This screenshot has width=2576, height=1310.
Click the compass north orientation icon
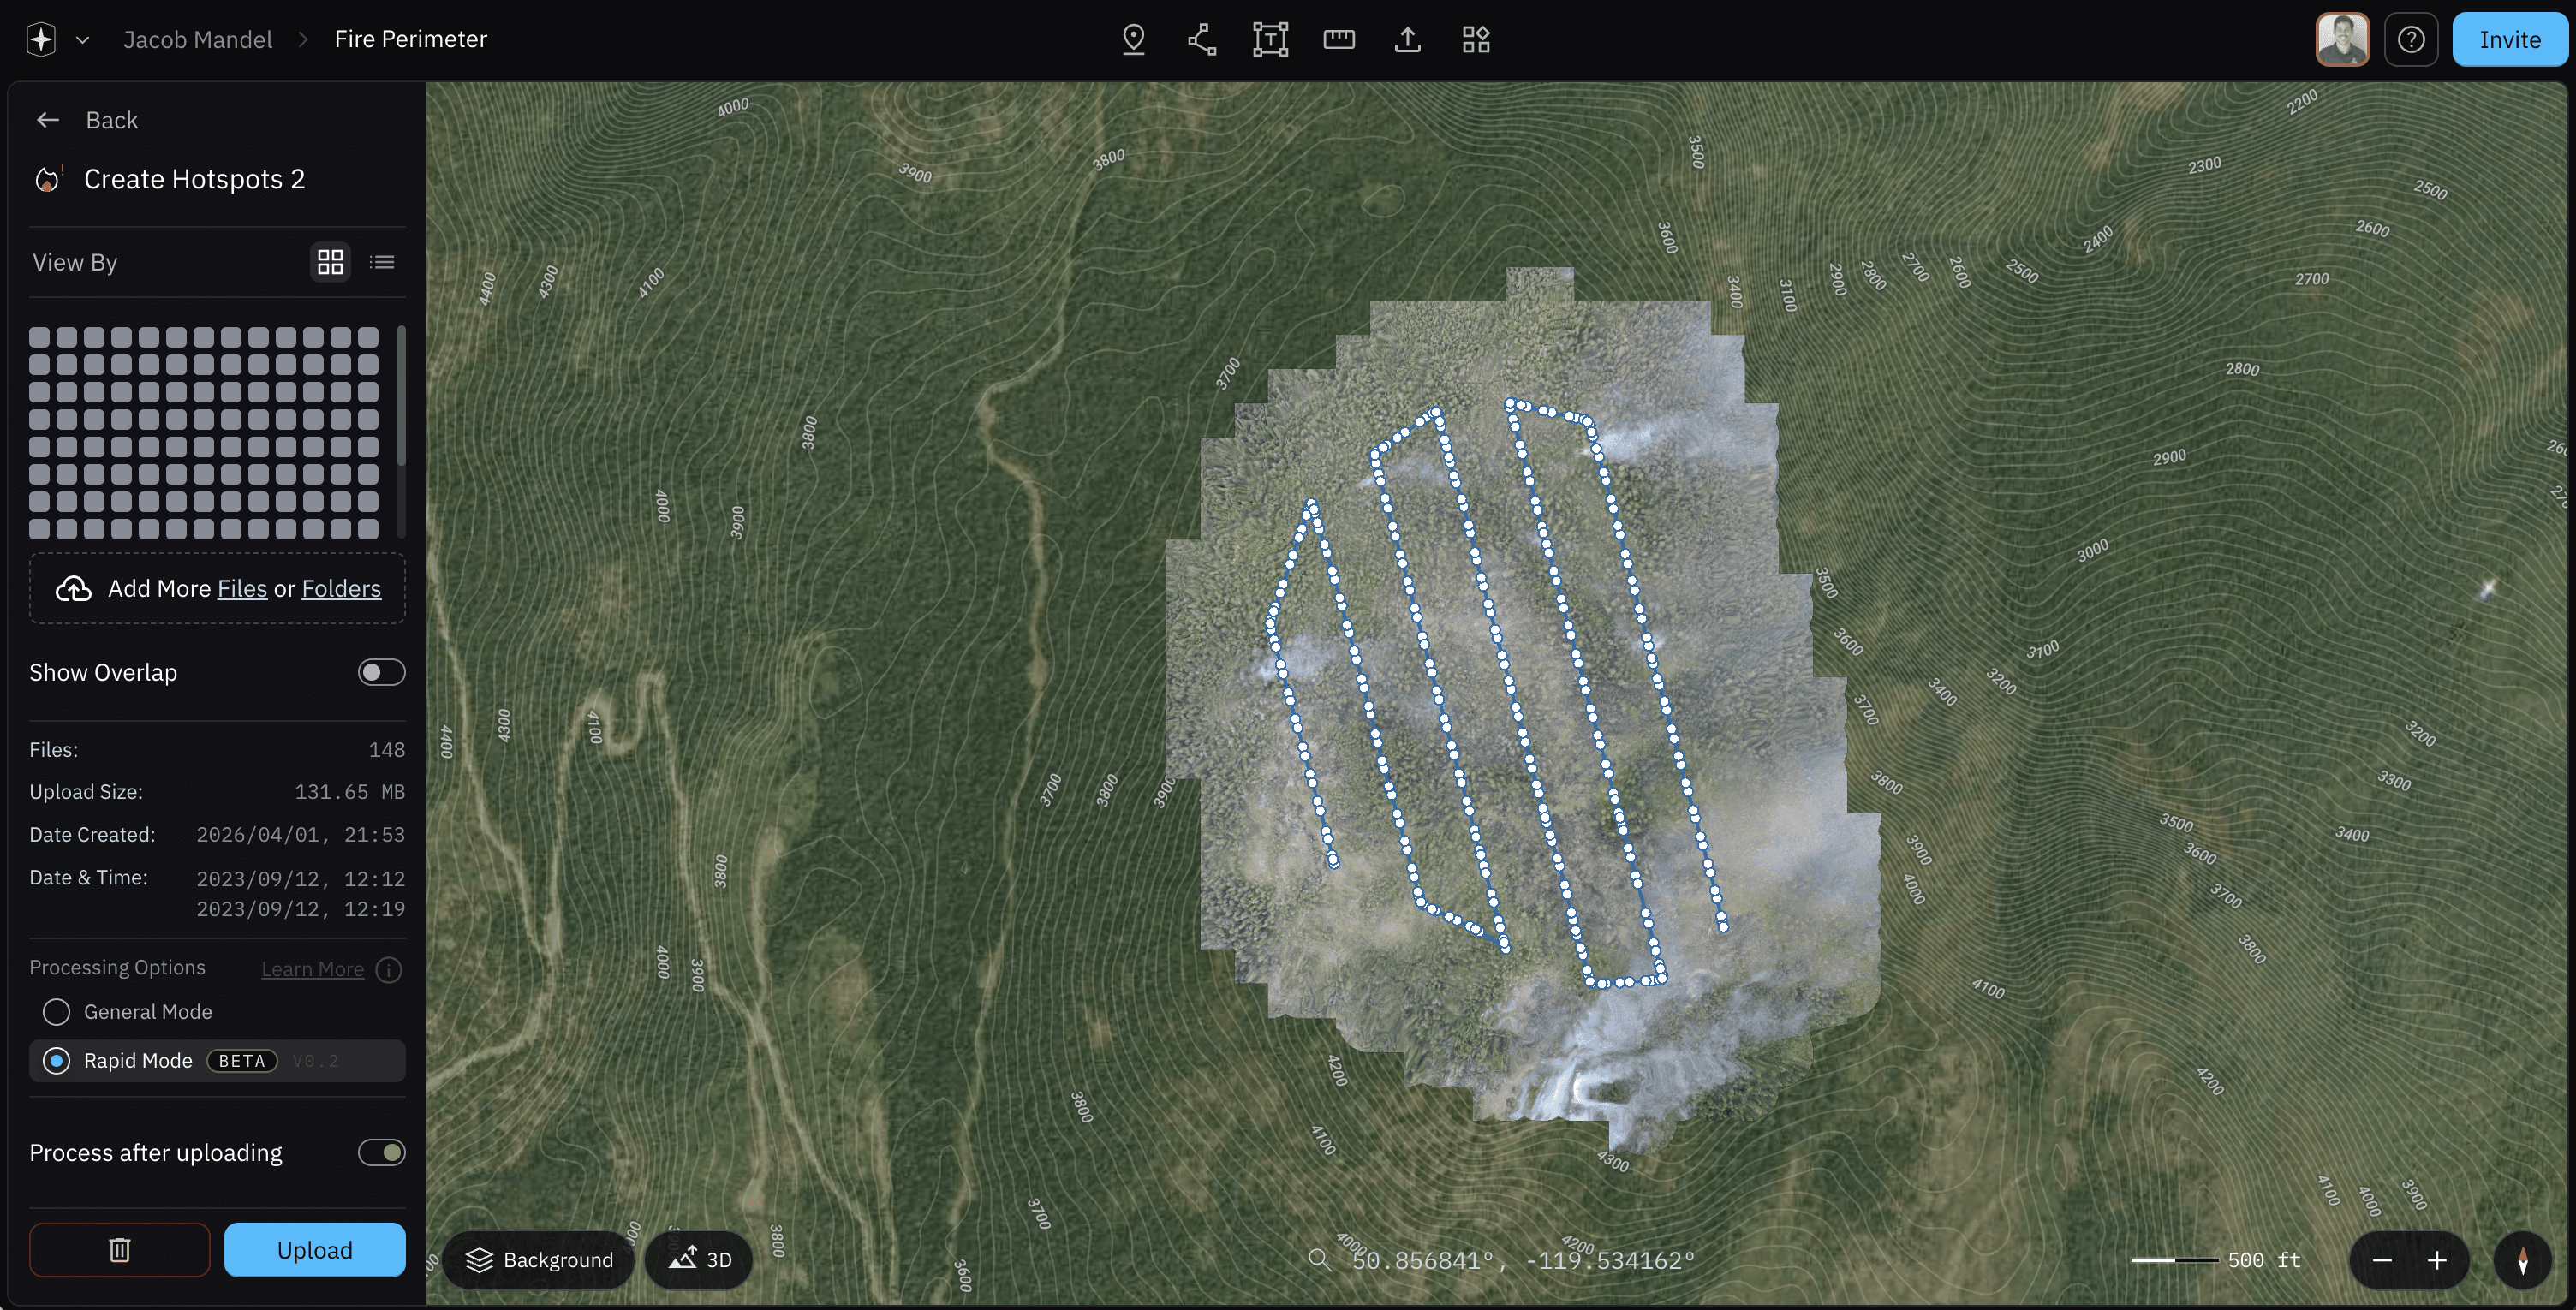click(2522, 1260)
